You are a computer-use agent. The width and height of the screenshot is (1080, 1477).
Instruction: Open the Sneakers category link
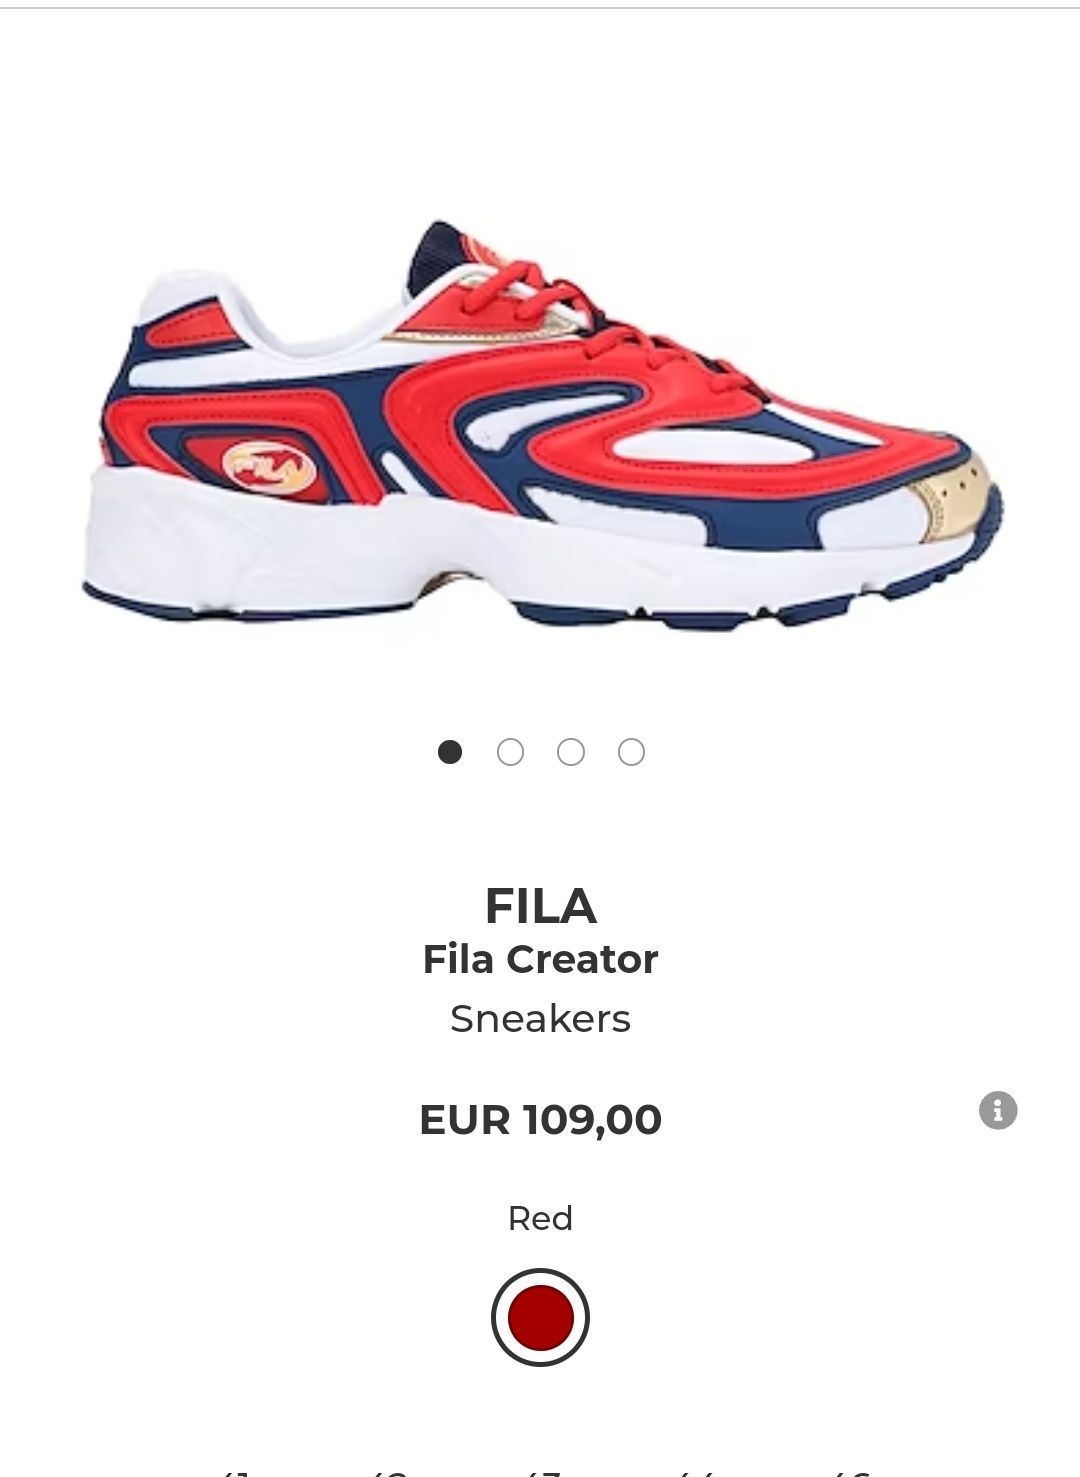[x=540, y=1019]
